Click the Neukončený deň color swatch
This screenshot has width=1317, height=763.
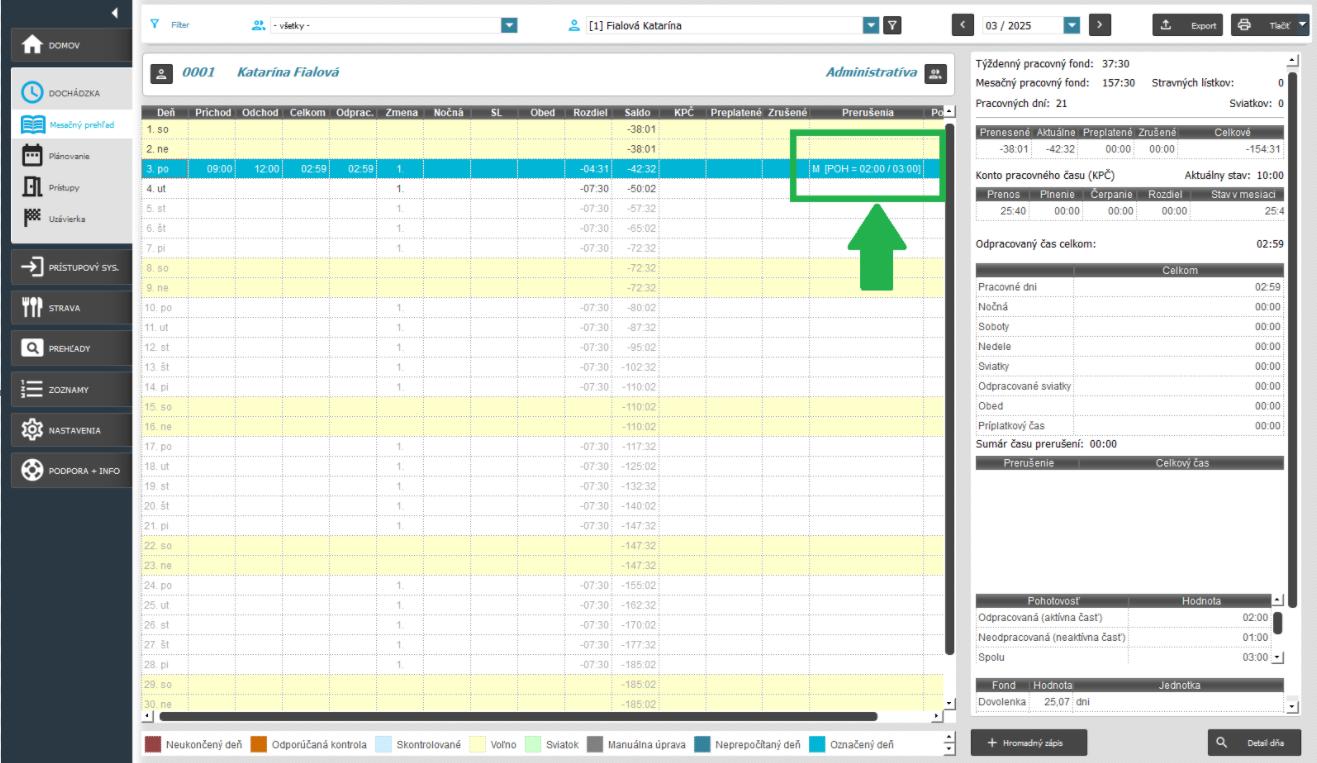[151, 744]
